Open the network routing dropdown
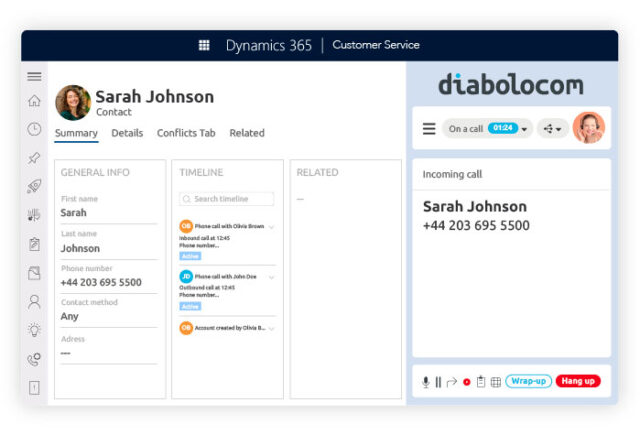 tap(552, 129)
